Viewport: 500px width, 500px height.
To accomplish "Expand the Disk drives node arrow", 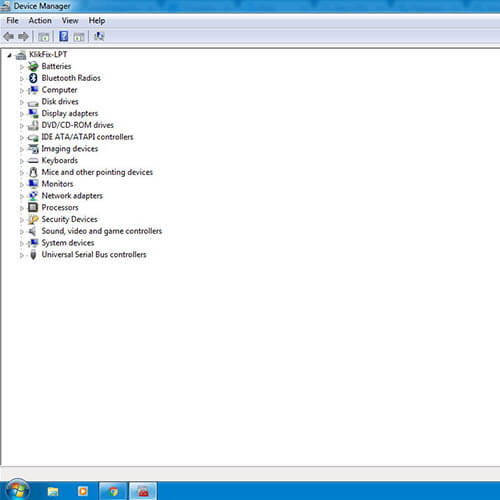I will point(22,102).
